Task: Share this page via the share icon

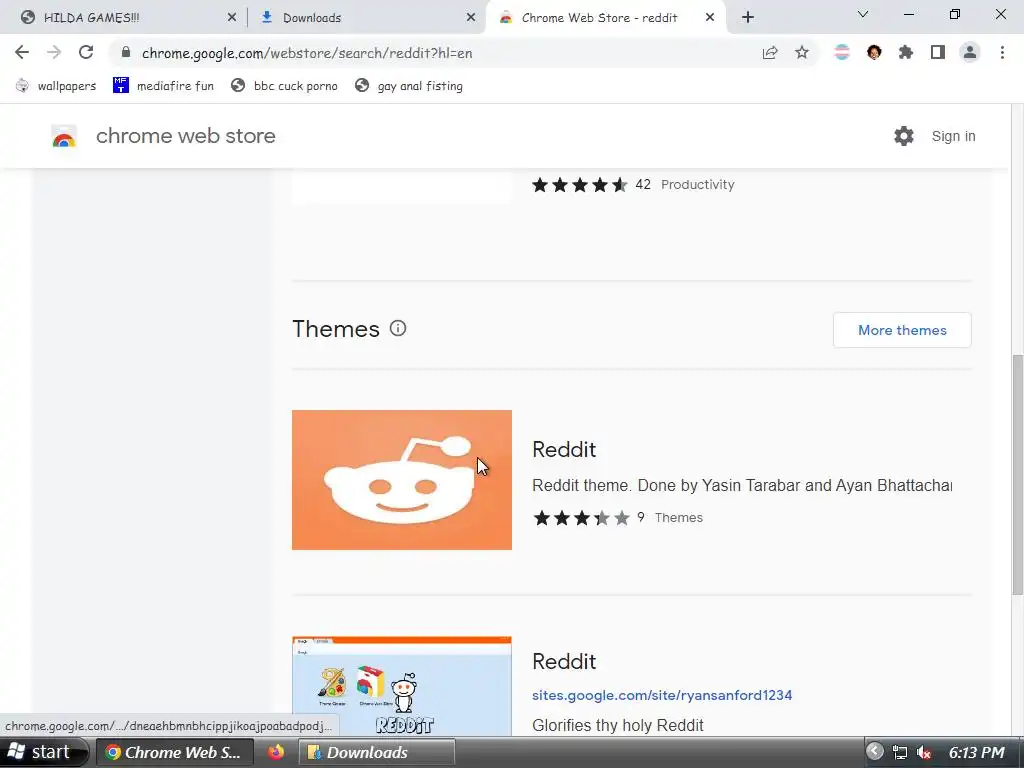Action: 770,53
